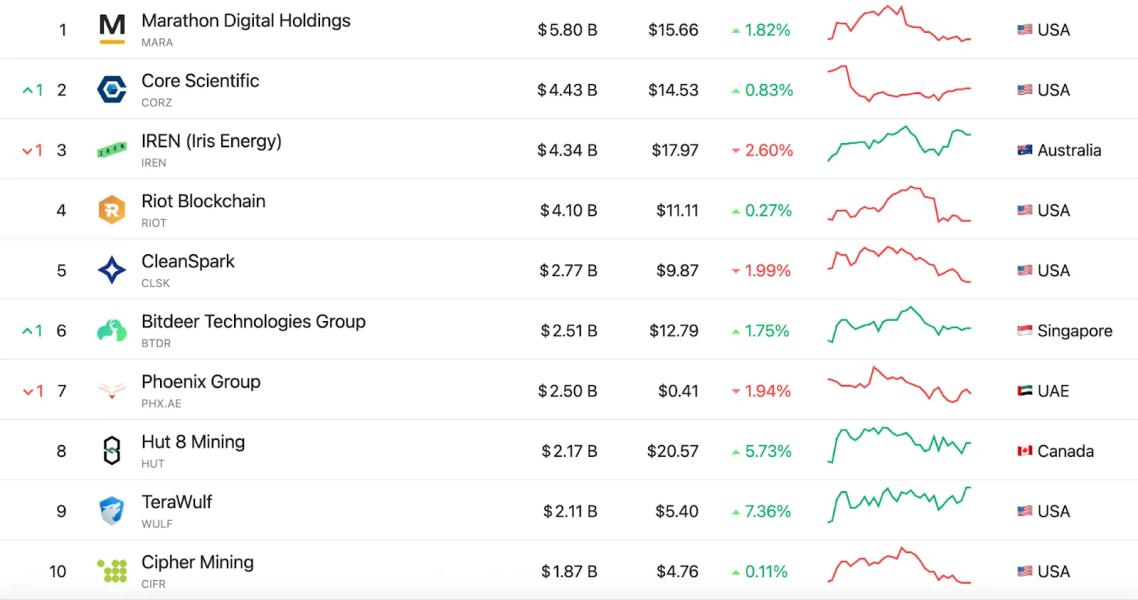Open the TeraWulf company name link
1138x600 pixels.
[x=177, y=502]
